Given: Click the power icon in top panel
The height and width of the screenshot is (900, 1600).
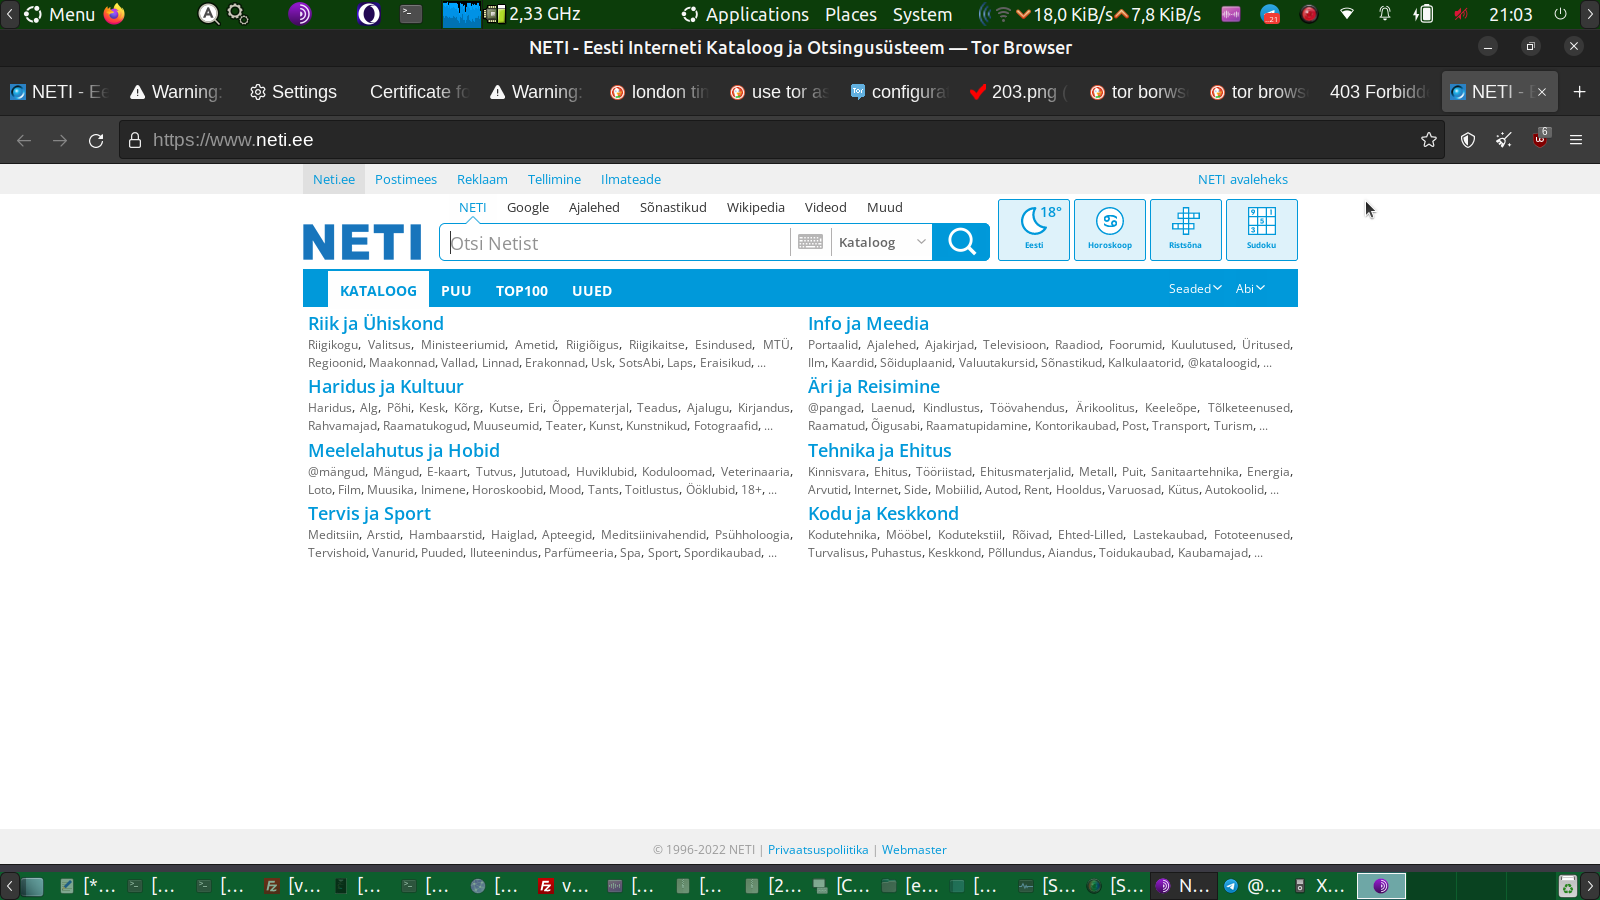Looking at the screenshot, I should click(x=1560, y=14).
